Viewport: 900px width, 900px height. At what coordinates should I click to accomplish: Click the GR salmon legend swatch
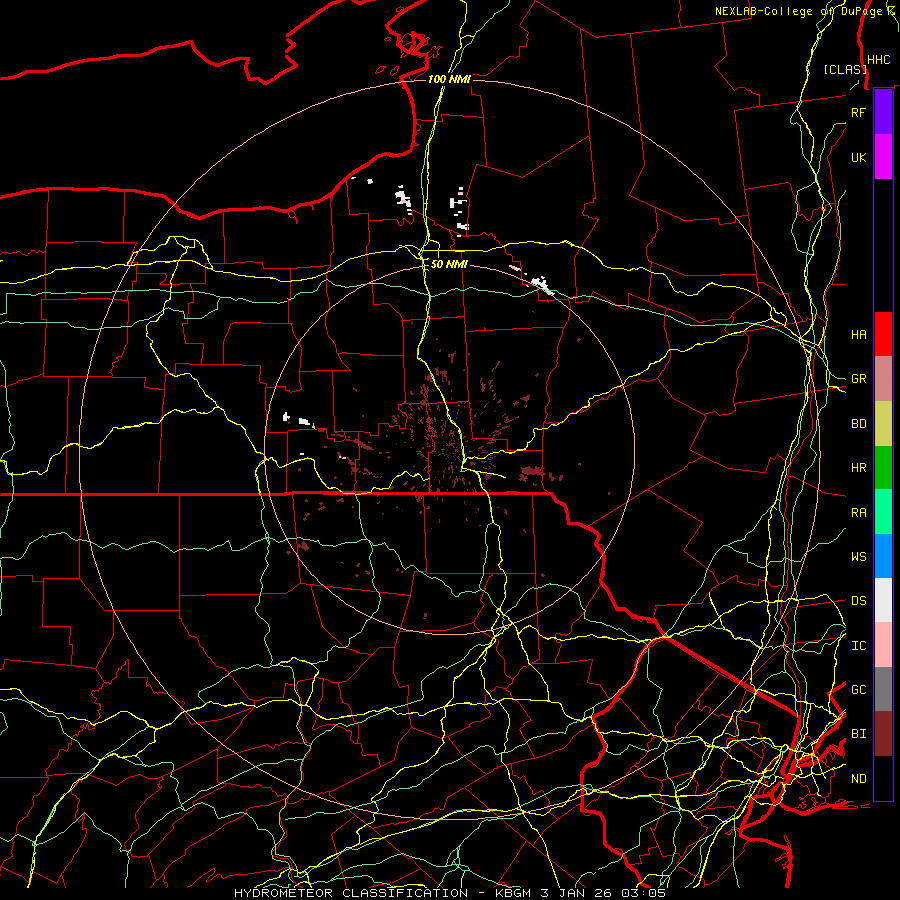pyautogui.click(x=883, y=379)
